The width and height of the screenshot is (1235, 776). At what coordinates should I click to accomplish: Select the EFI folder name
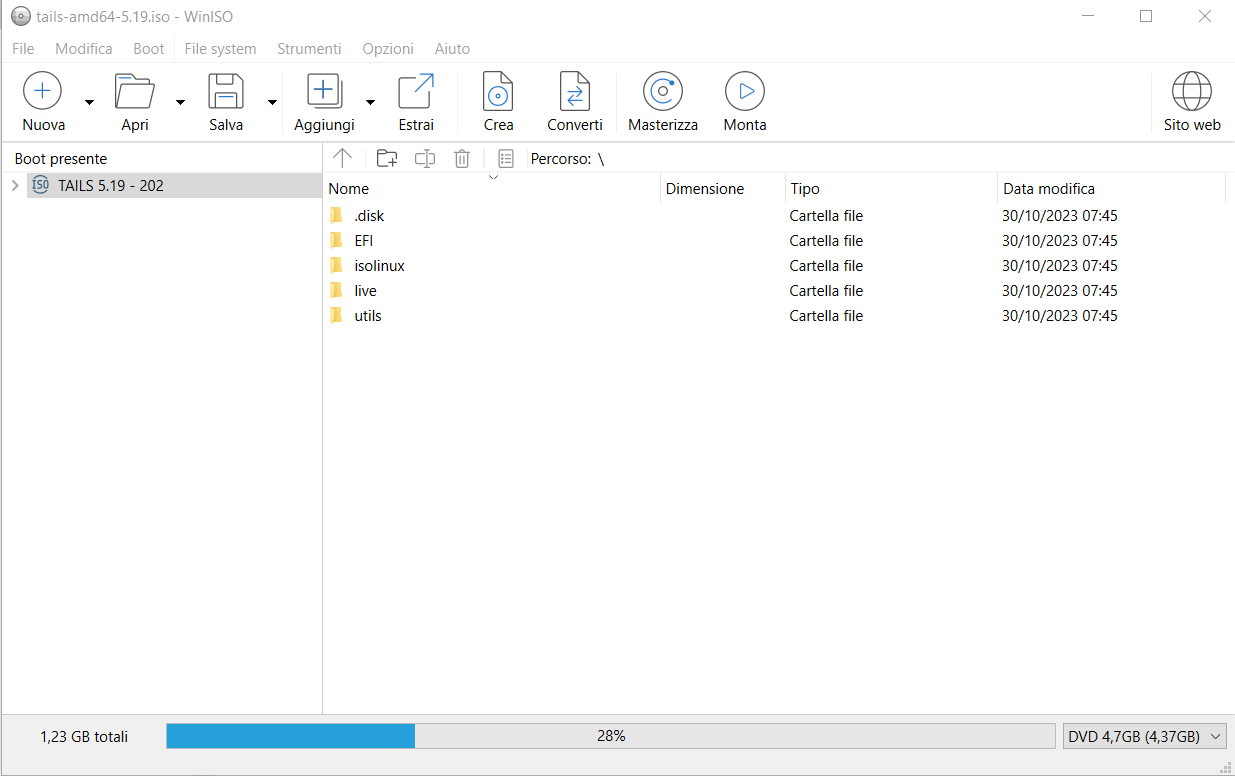pyautogui.click(x=364, y=240)
